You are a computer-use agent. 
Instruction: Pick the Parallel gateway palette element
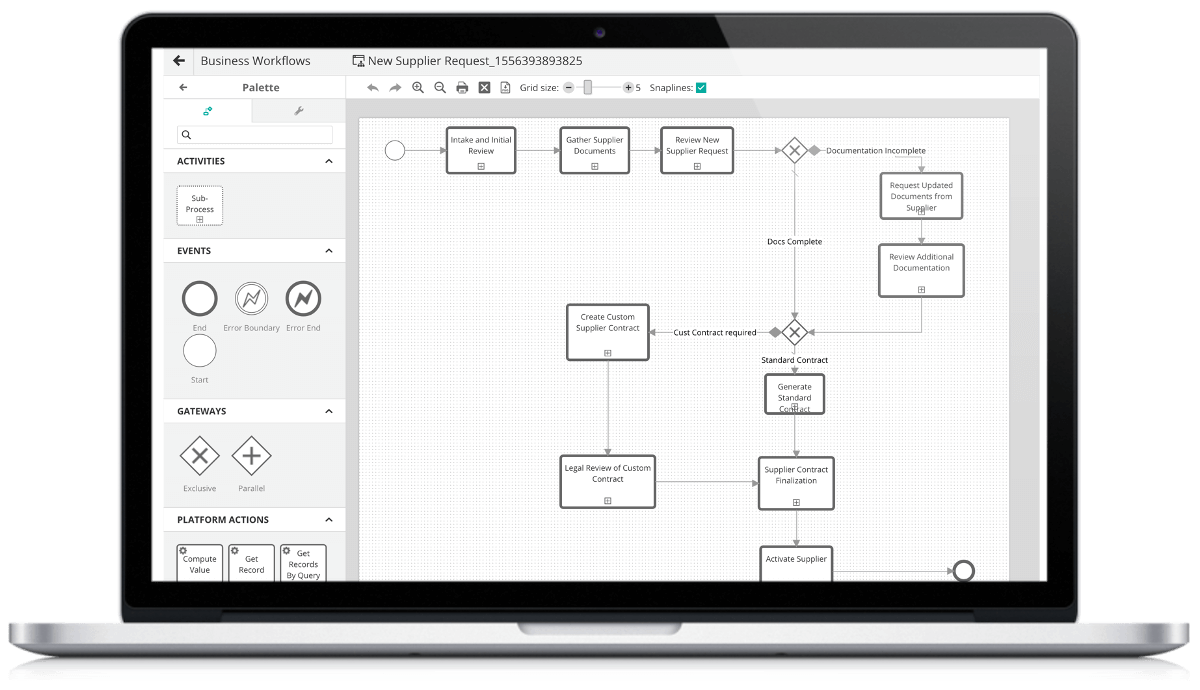(x=251, y=458)
